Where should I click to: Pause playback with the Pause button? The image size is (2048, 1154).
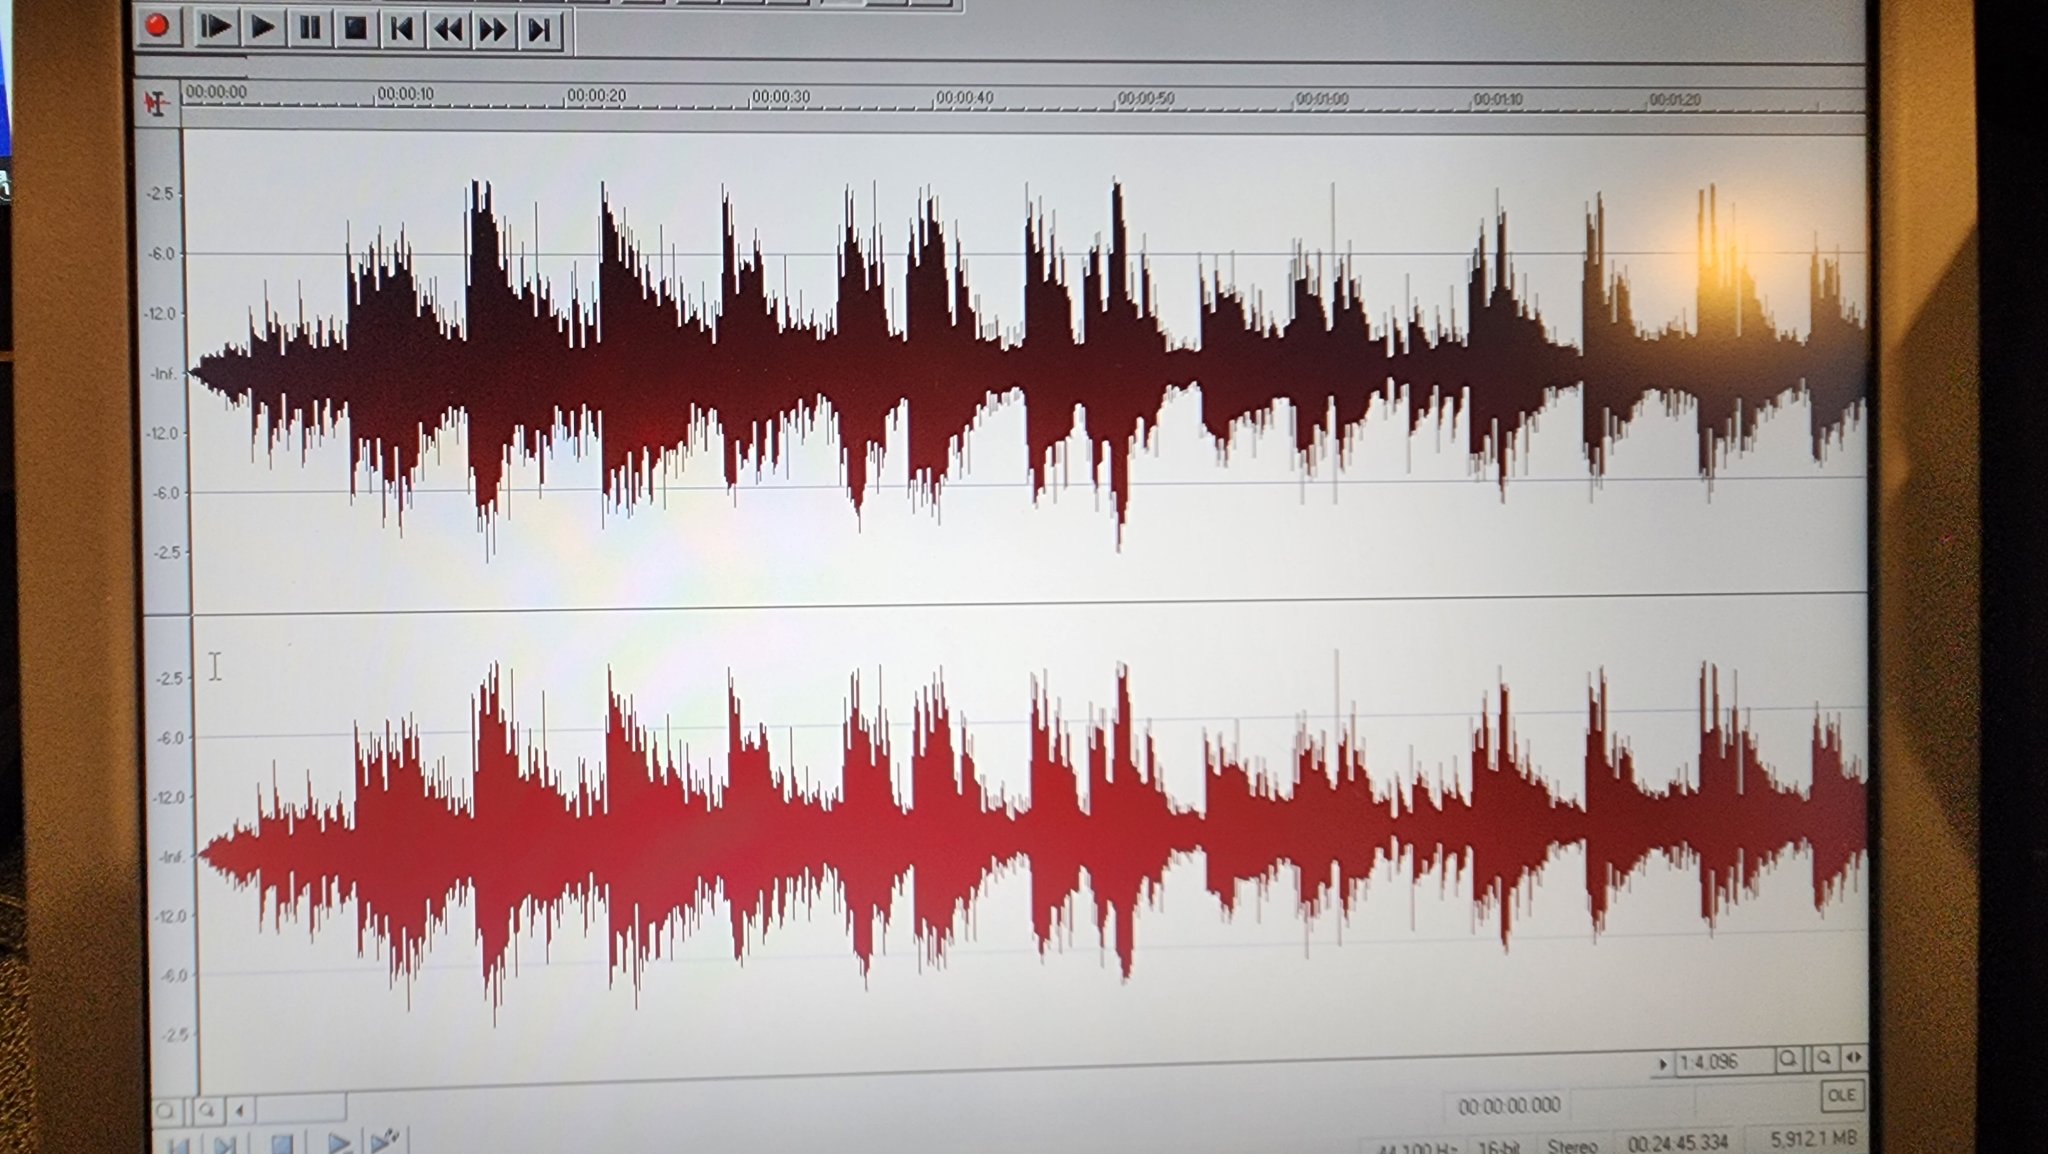[310, 28]
